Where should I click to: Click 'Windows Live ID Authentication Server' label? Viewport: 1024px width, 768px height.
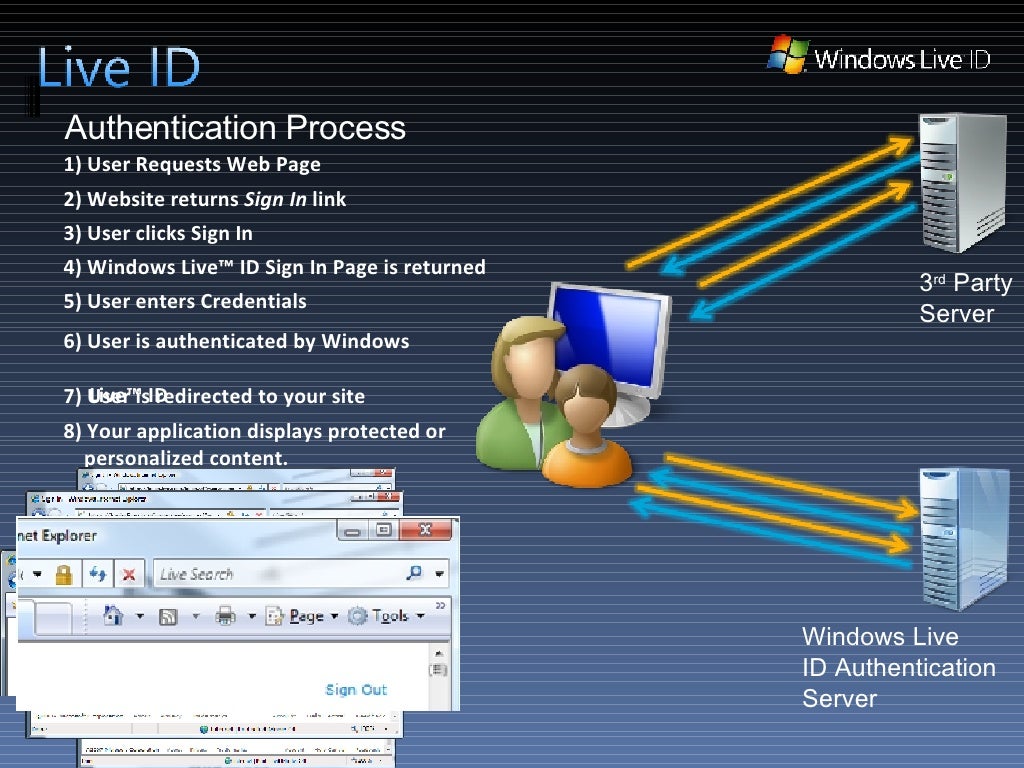click(x=899, y=667)
